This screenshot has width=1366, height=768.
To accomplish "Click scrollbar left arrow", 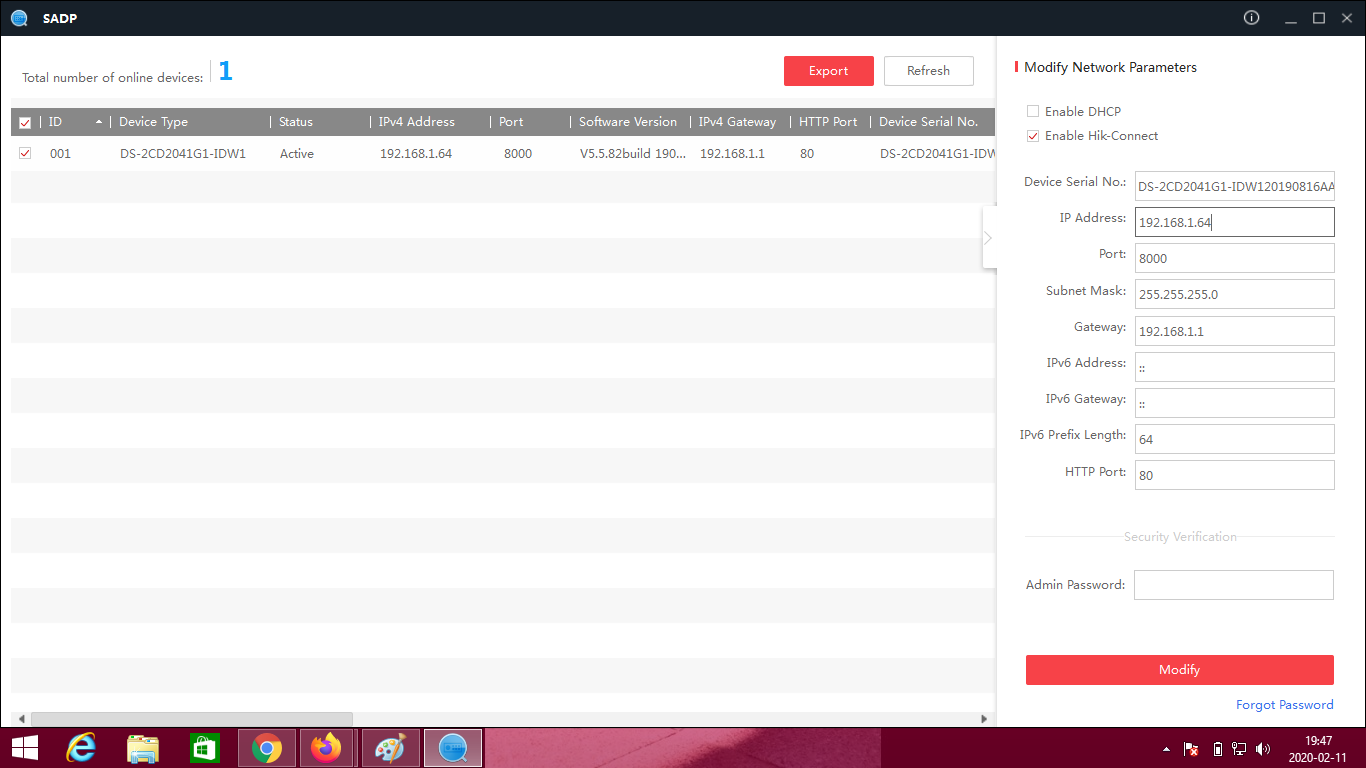I will pyautogui.click(x=21, y=719).
